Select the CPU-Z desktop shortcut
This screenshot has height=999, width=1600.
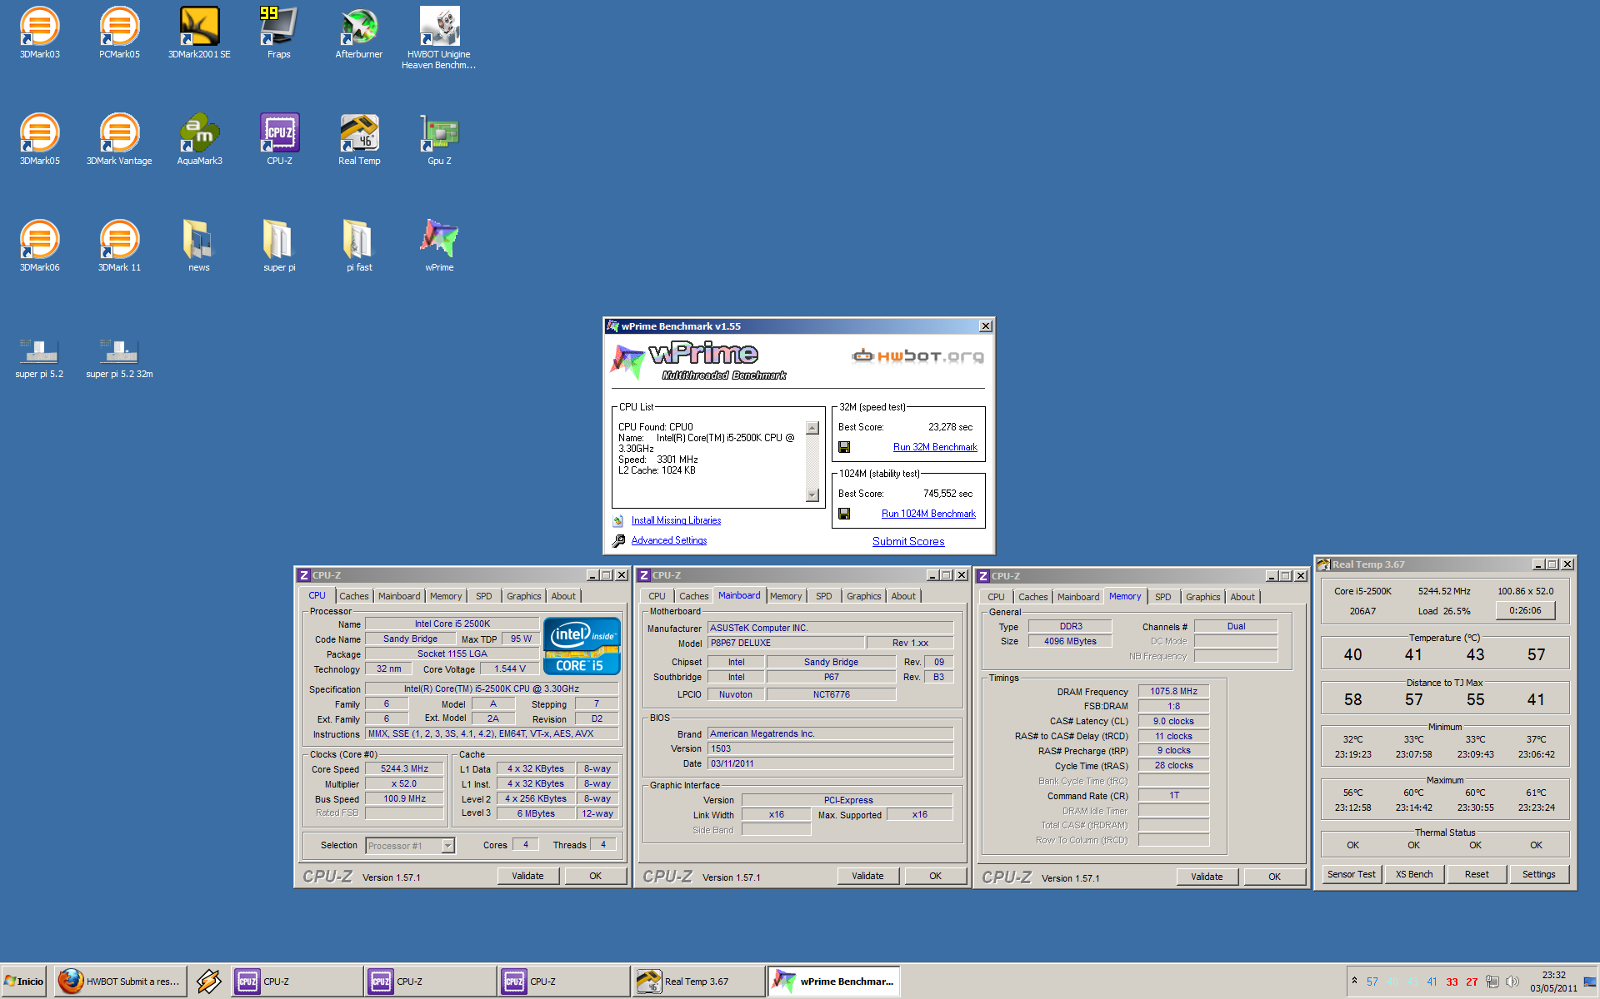point(279,139)
